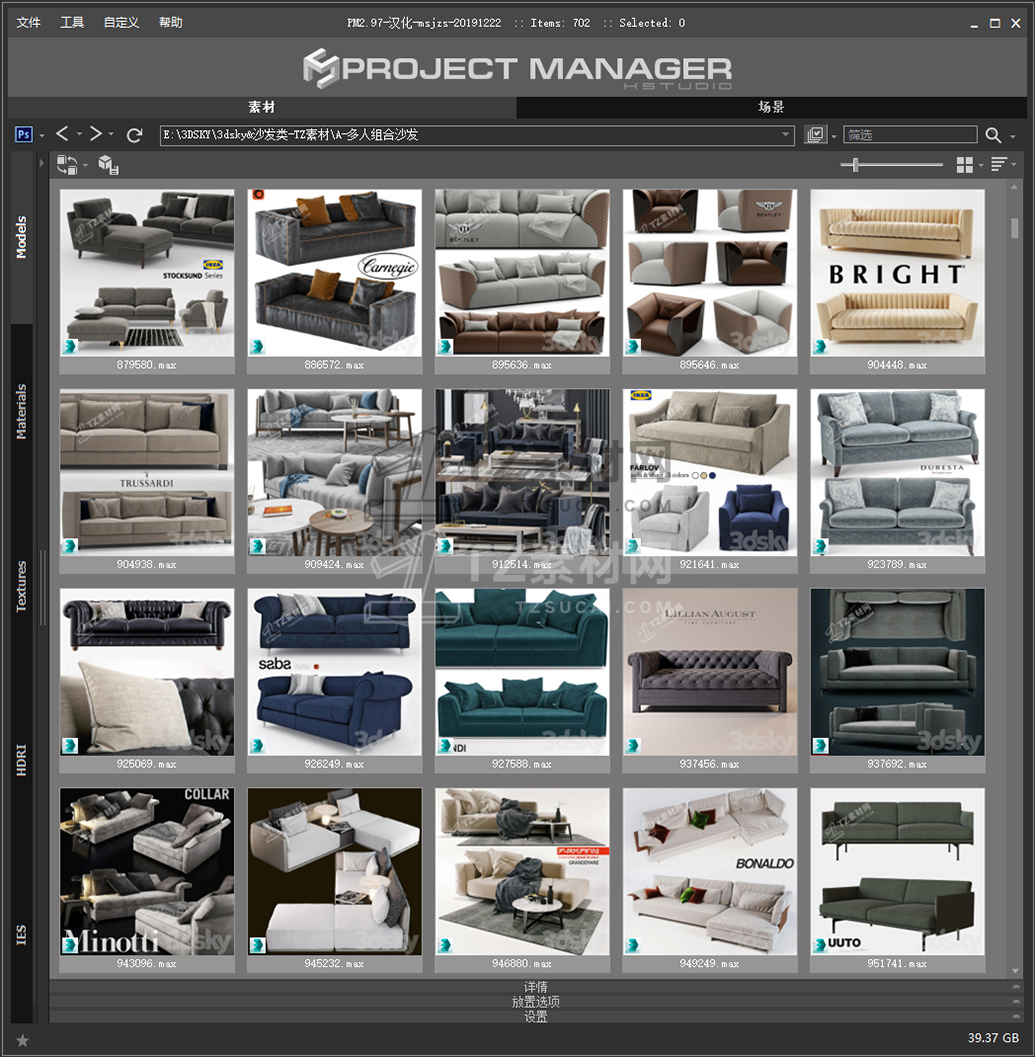Select the 949249.max Bonaldo sofa thumbnail

click(709, 872)
